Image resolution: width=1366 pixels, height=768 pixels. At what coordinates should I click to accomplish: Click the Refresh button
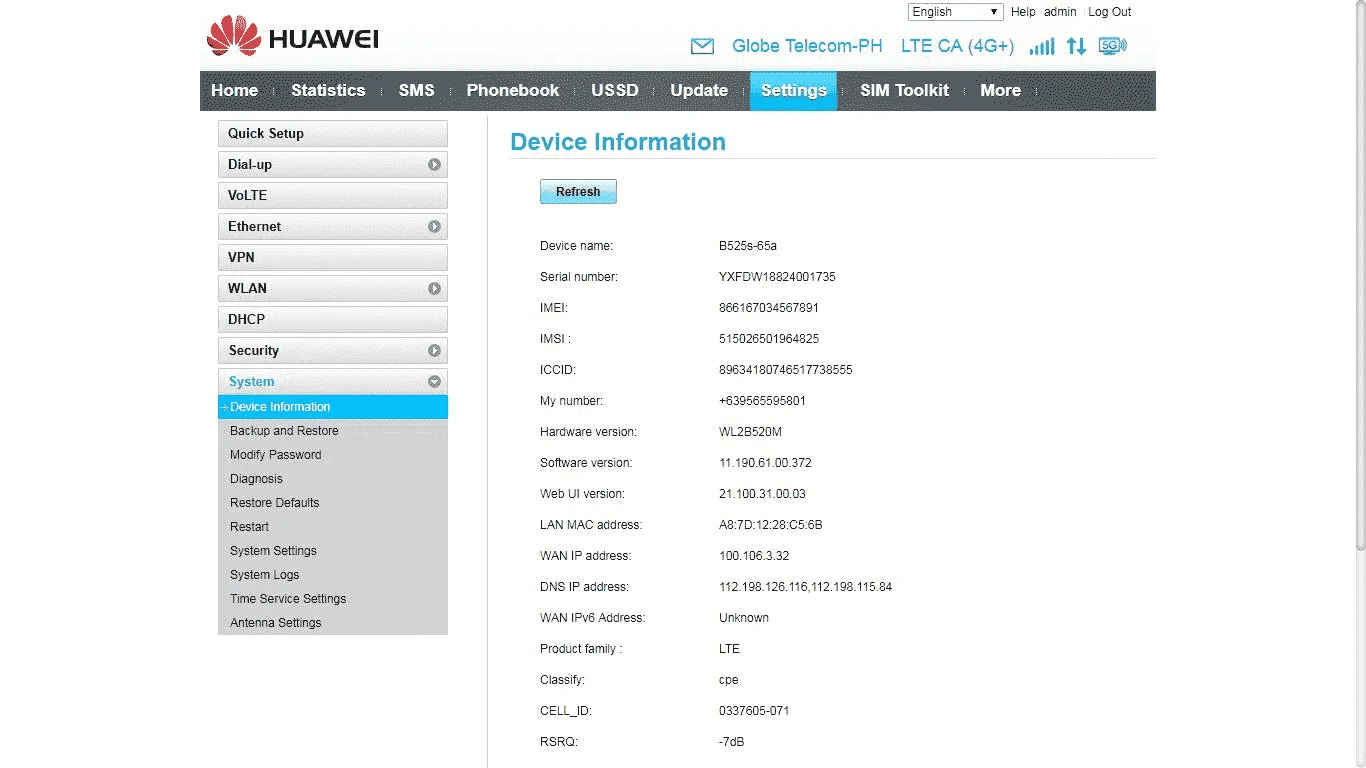pyautogui.click(x=578, y=192)
